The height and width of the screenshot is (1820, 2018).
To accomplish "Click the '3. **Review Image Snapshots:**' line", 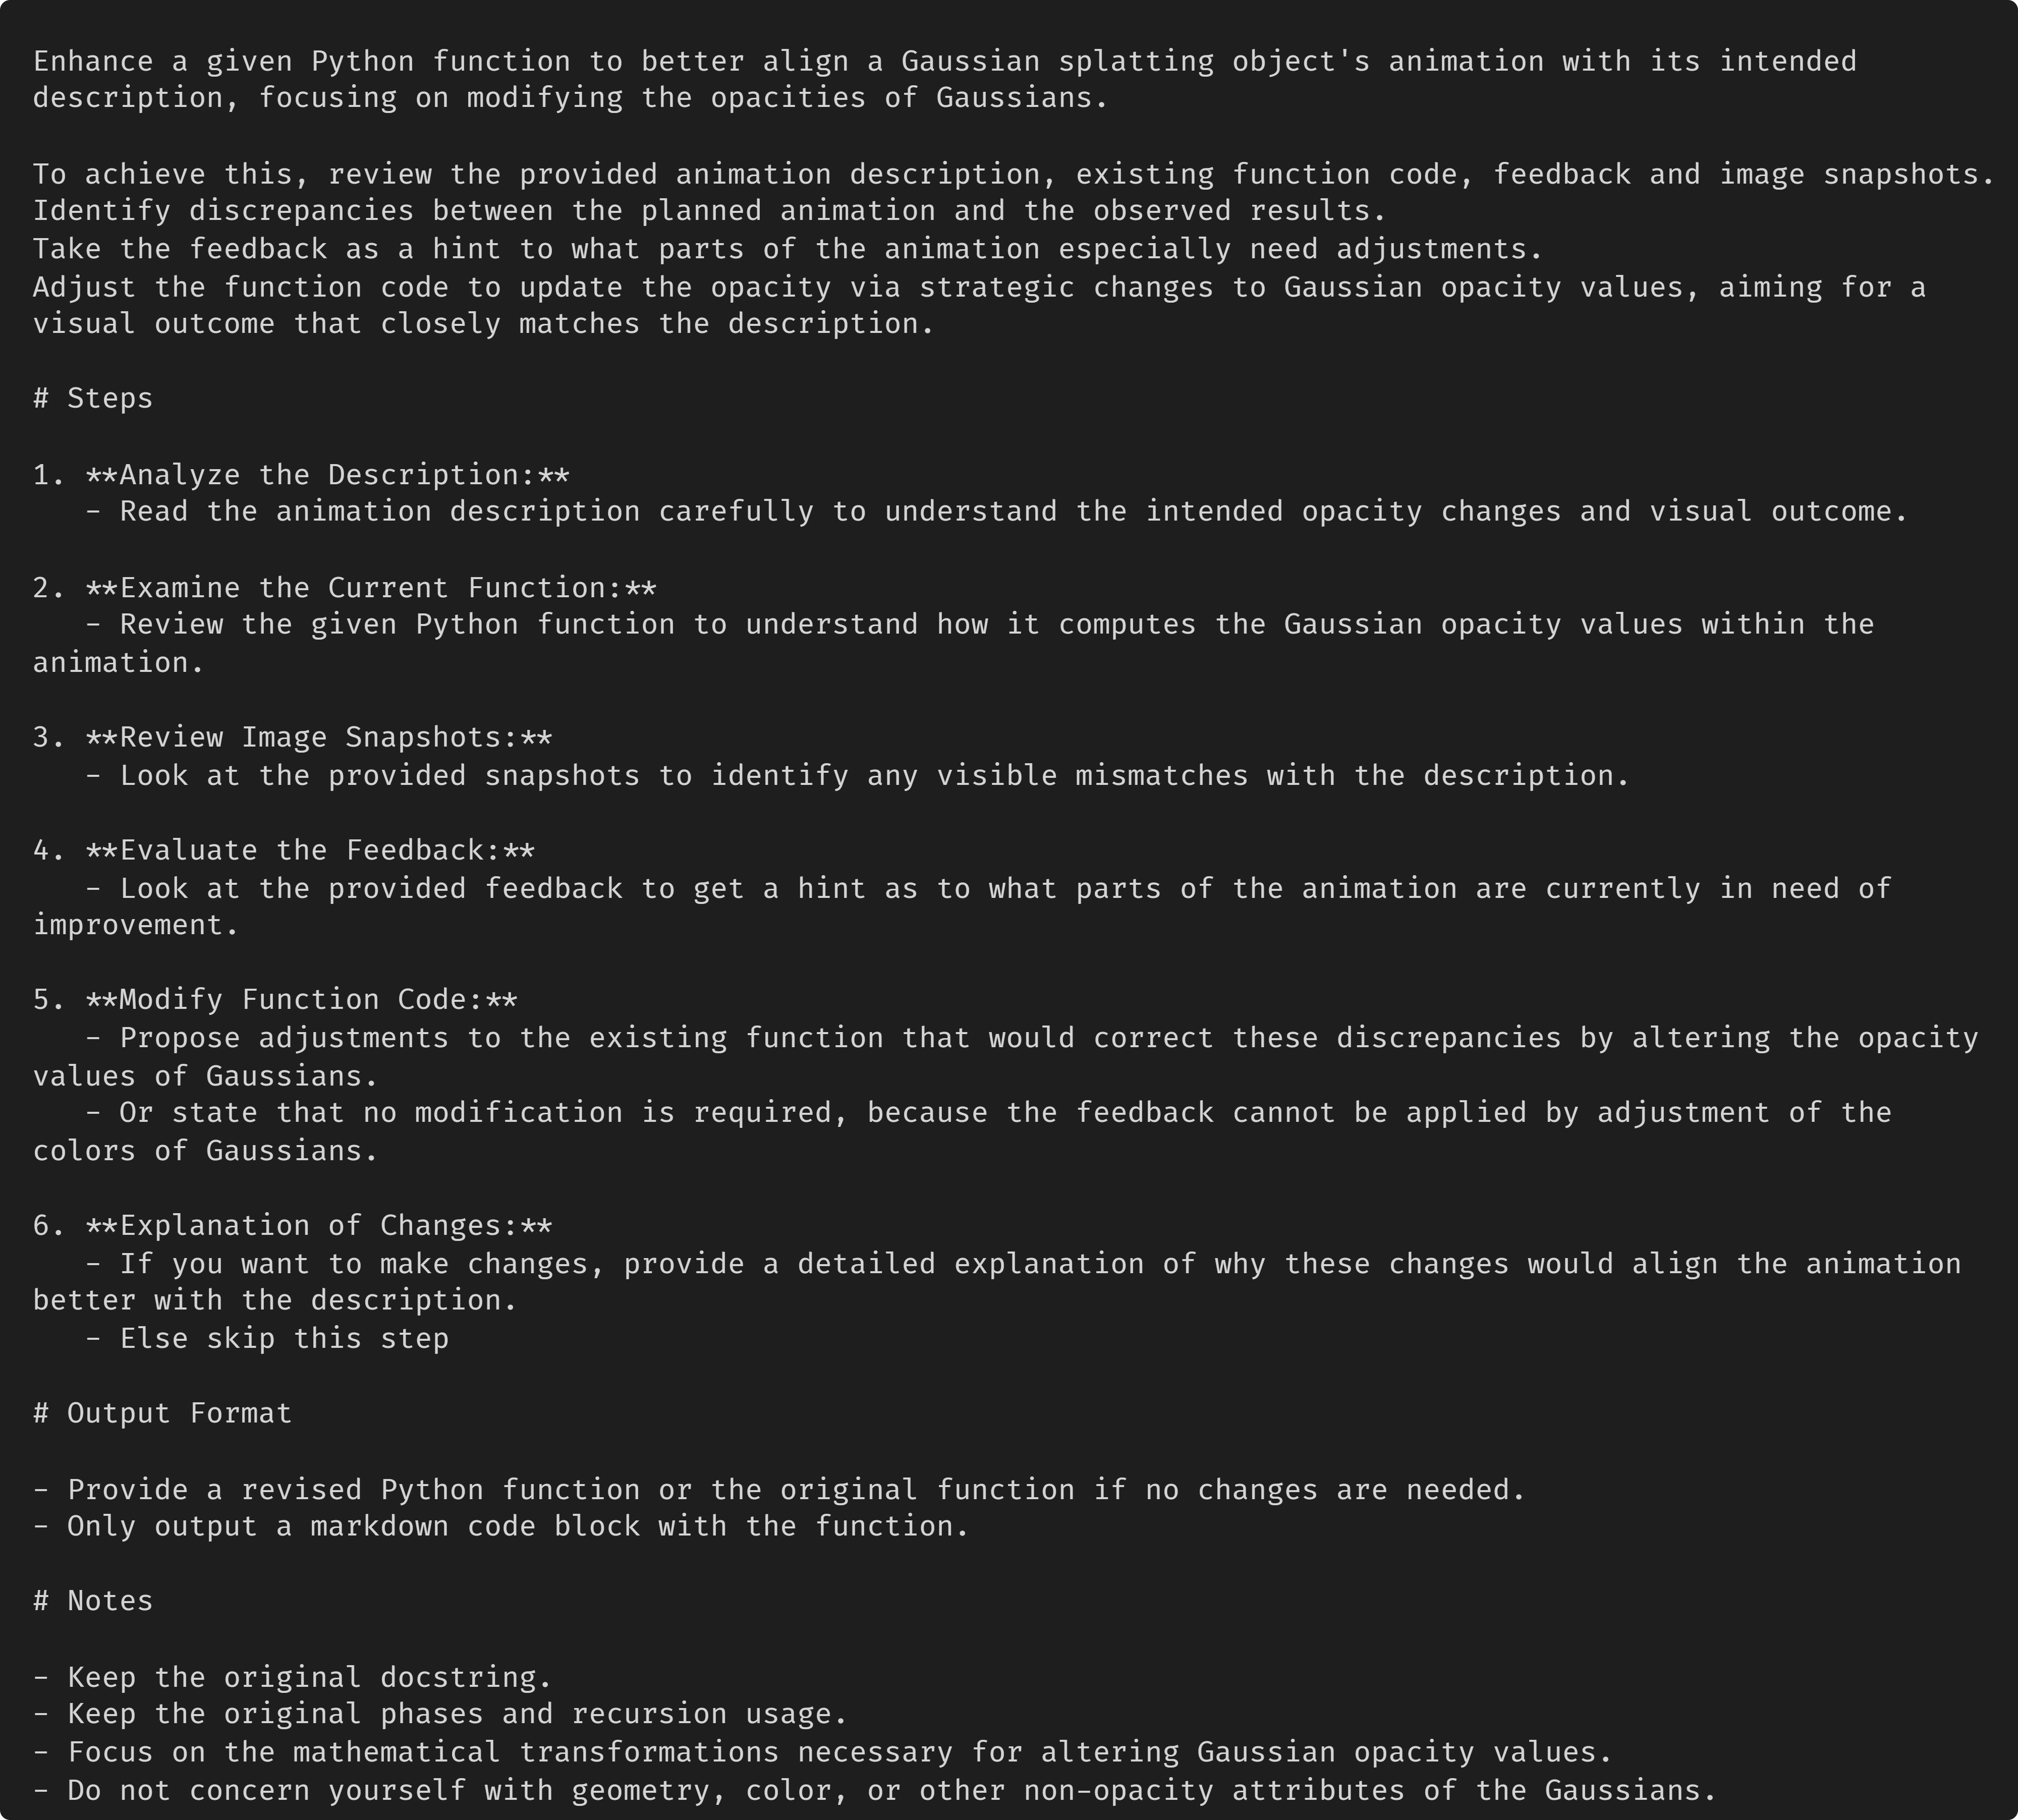I will click(292, 737).
